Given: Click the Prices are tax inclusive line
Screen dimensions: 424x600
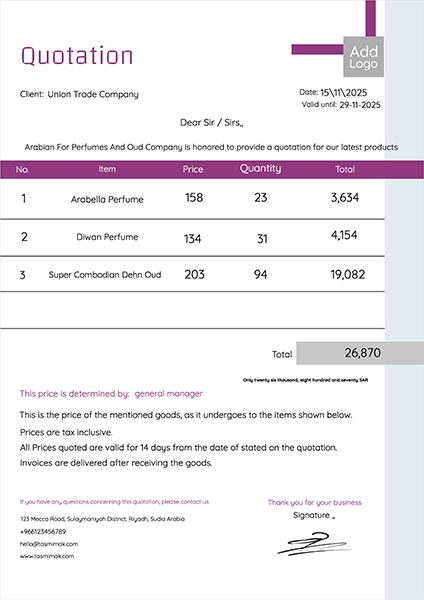Looking at the screenshot, I should pos(66,432).
